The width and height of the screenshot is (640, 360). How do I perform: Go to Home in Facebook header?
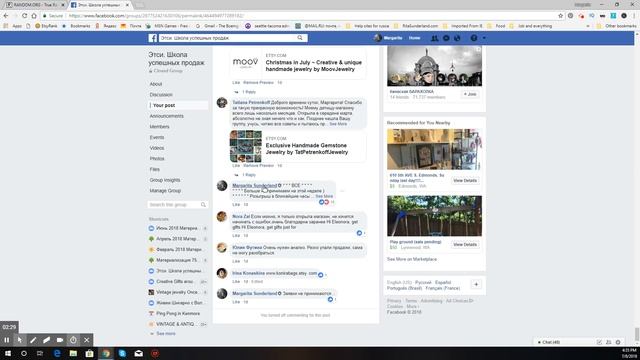(x=414, y=38)
